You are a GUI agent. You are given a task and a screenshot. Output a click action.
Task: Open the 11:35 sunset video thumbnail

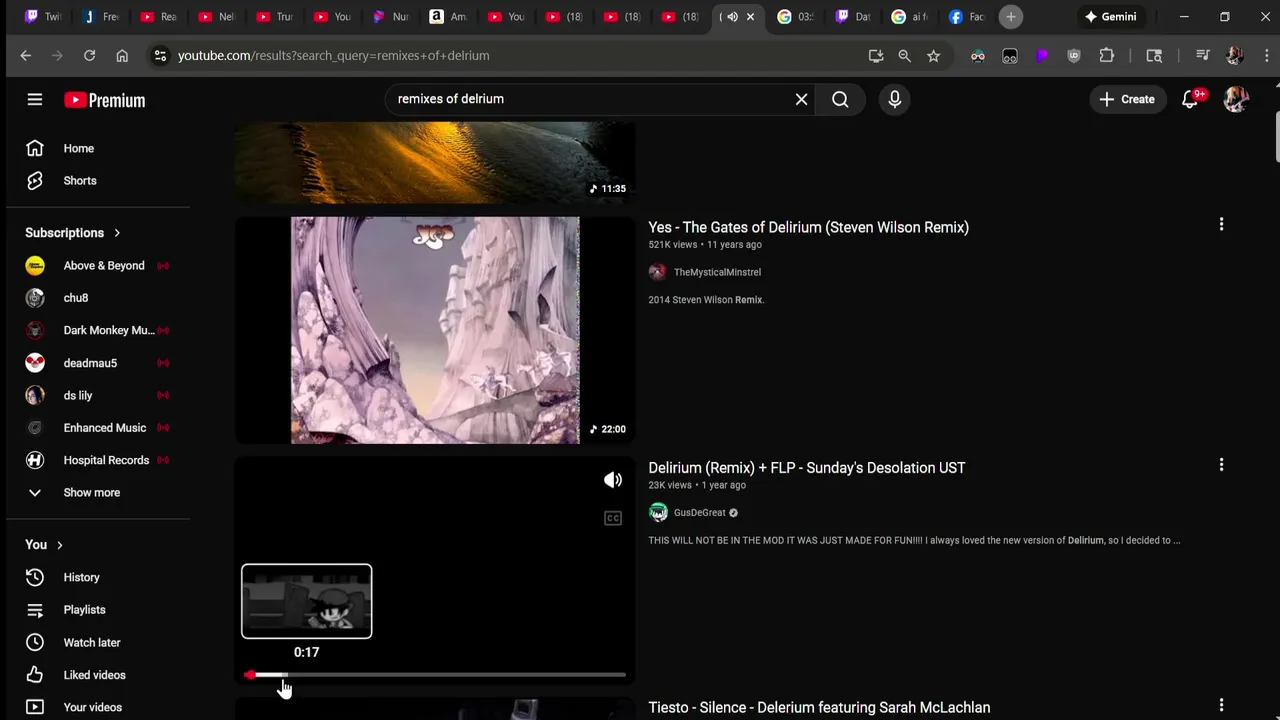click(435, 162)
